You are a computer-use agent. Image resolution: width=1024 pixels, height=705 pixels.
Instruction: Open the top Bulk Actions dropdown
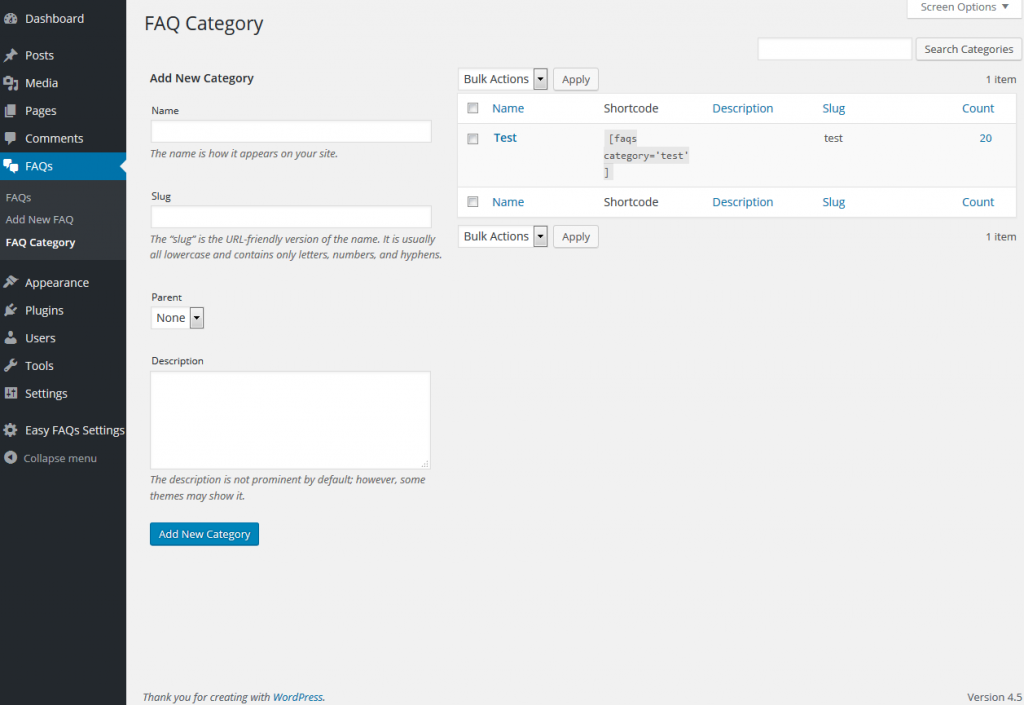pyautogui.click(x=503, y=79)
